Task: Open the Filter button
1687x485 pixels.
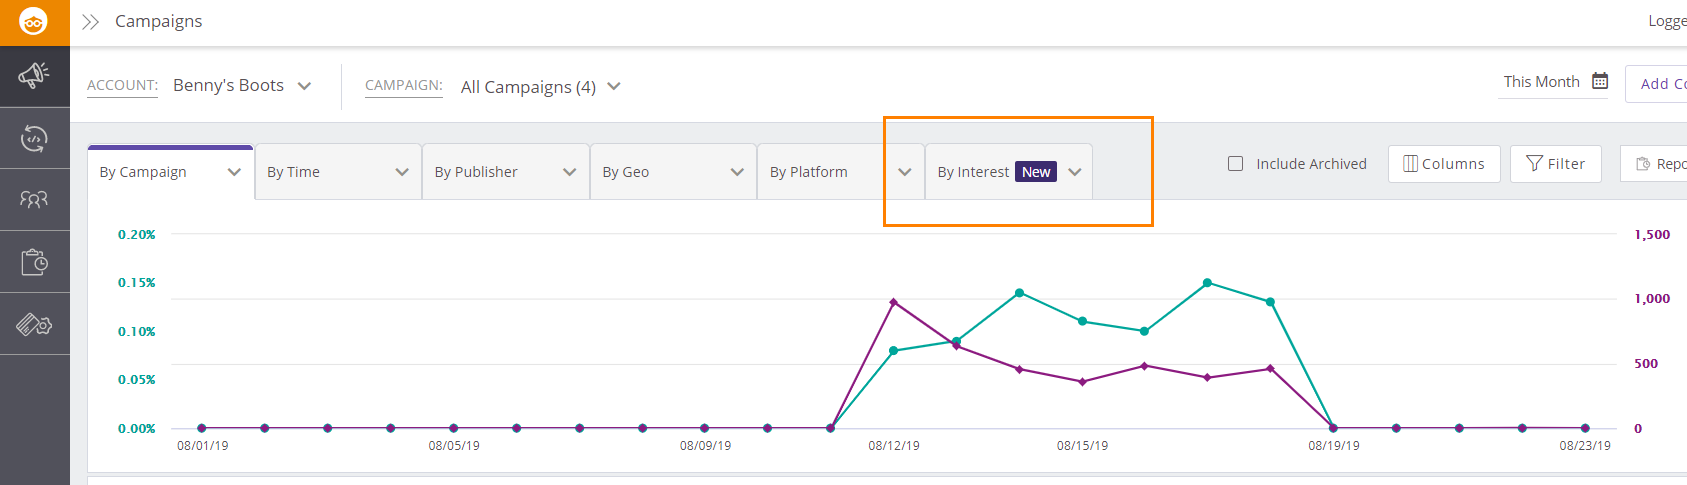Action: click(1555, 164)
